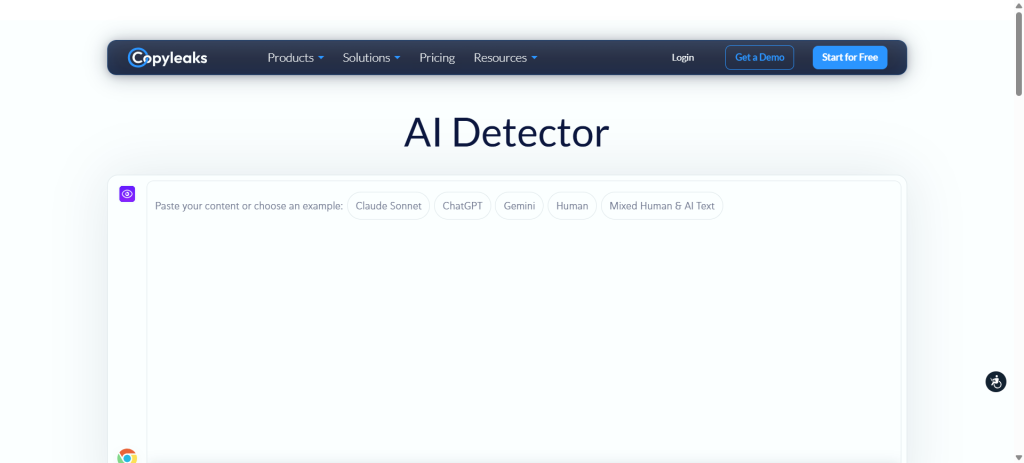Image resolution: width=1024 pixels, height=463 pixels.
Task: Click the Chrome browser icon
Action: (x=127, y=456)
